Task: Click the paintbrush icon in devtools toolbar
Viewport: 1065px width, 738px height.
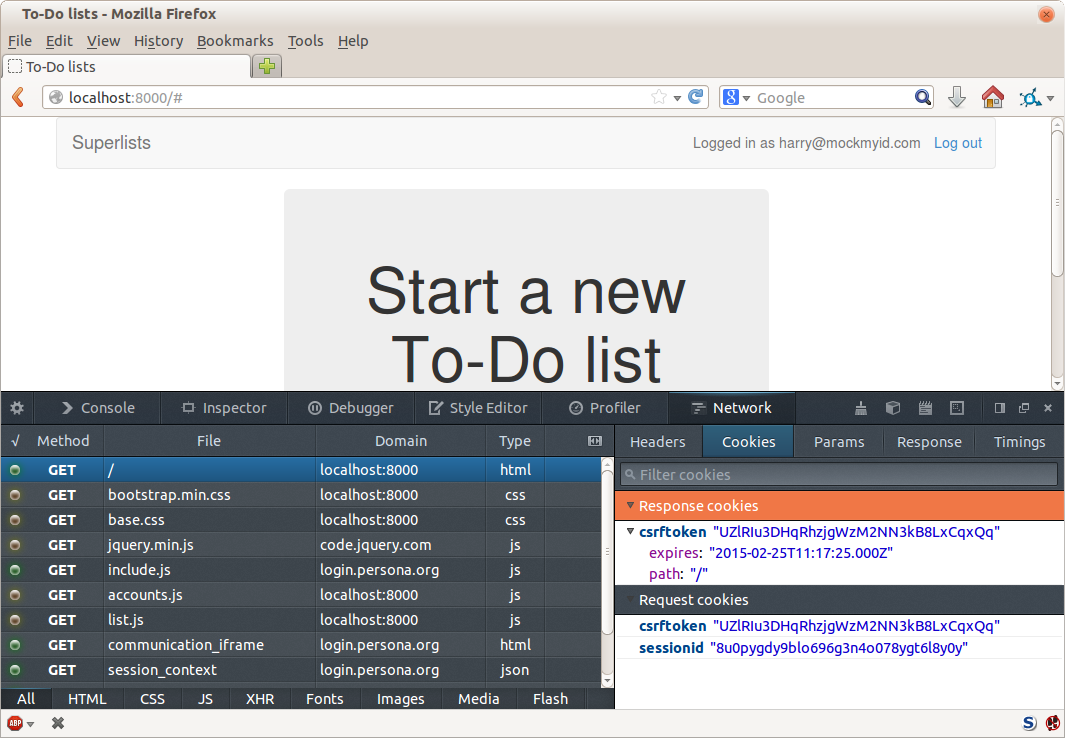Action: [x=861, y=408]
